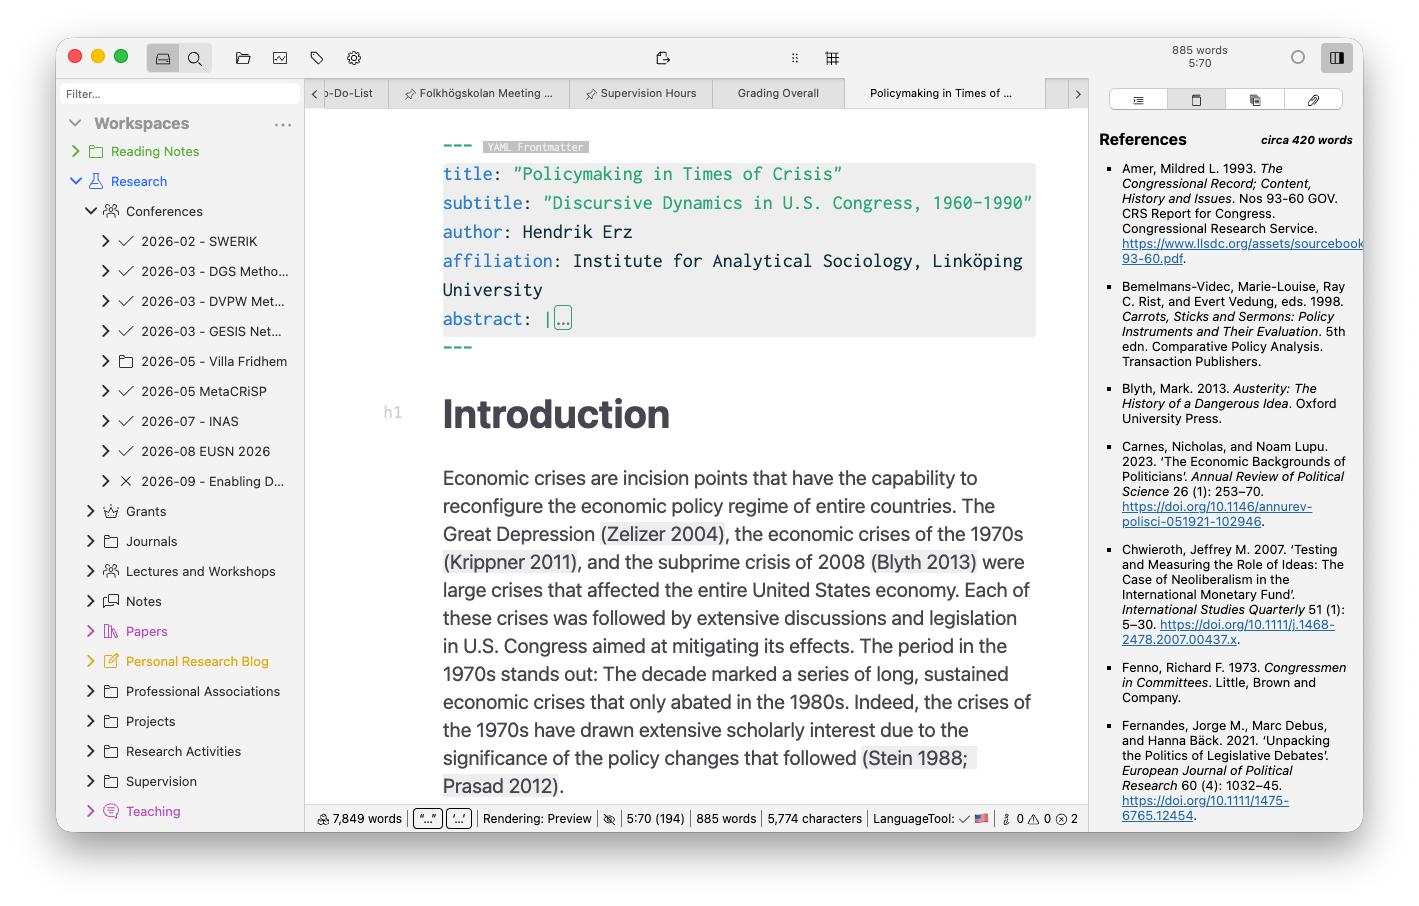The height and width of the screenshot is (906, 1419).
Task: Collapse the Conferences folder
Action: pyautogui.click(x=91, y=211)
